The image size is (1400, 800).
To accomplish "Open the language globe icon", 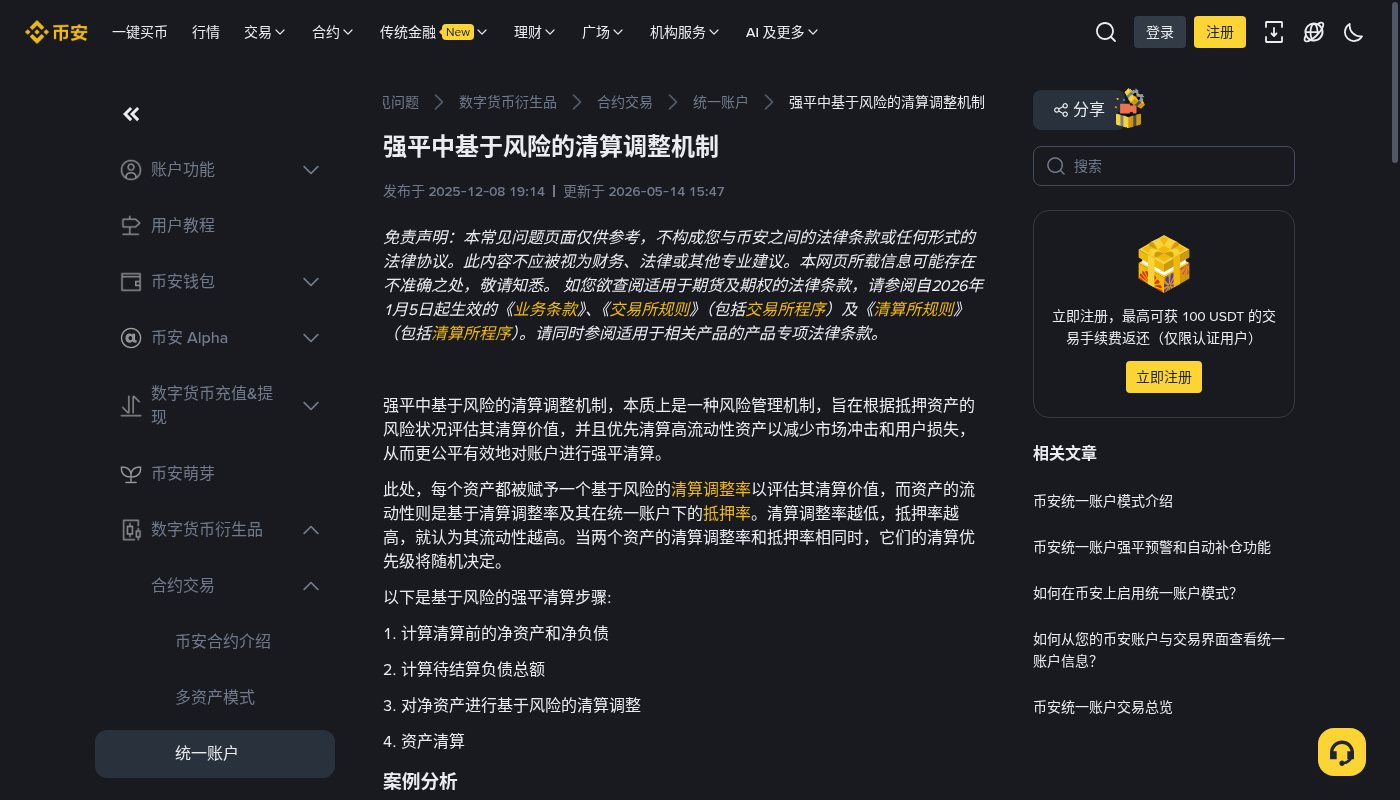I will point(1314,32).
